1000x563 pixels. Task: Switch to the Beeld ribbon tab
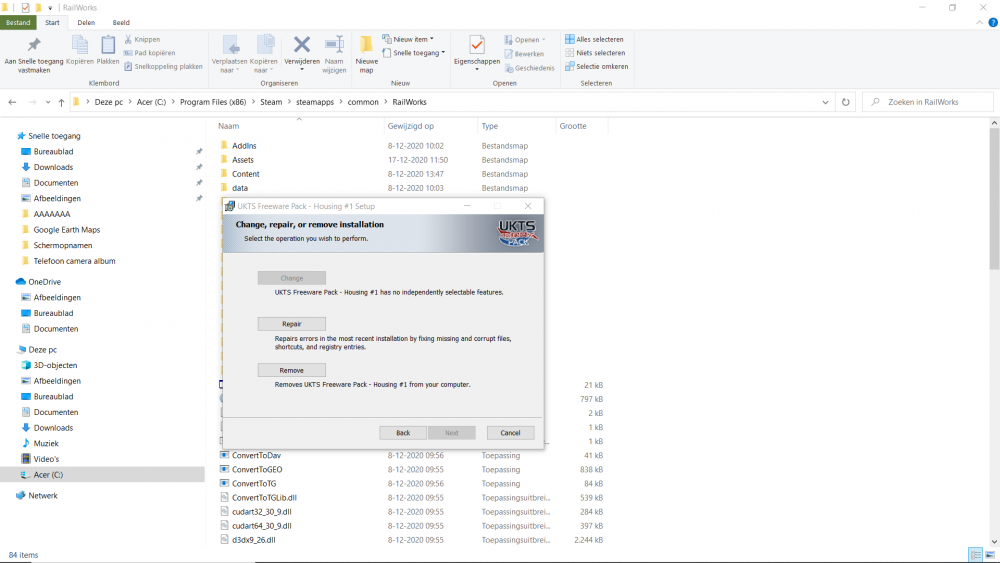121,22
